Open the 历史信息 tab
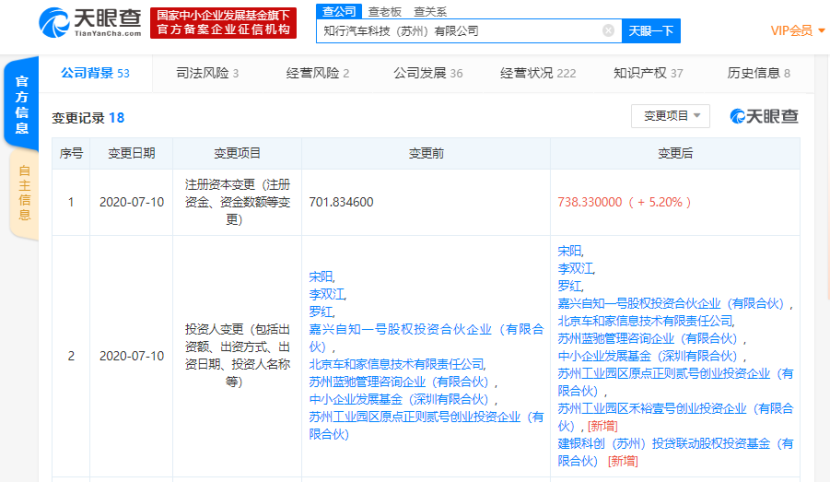Image resolution: width=830 pixels, height=482 pixels. click(758, 73)
